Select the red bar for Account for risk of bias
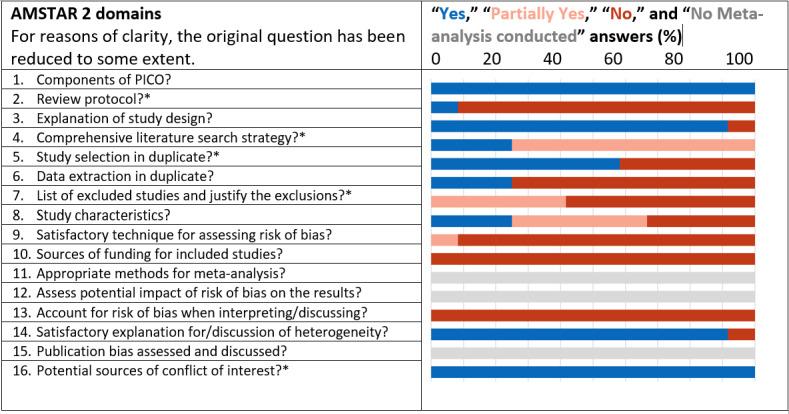Viewport: 789px width, 414px height. (593, 315)
